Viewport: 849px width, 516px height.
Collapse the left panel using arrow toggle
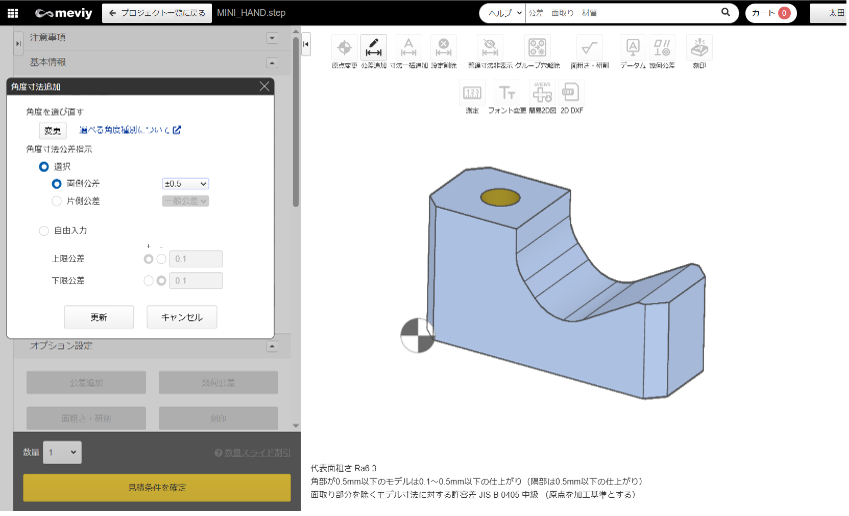pyautogui.click(x=18, y=43)
